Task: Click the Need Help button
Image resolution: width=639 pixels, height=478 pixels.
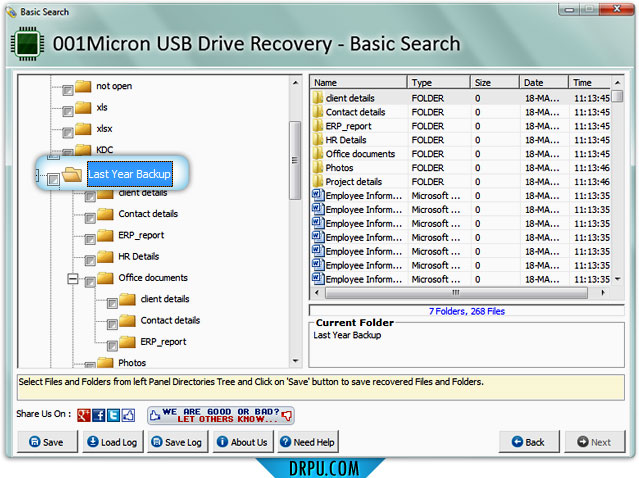Action: [308, 442]
